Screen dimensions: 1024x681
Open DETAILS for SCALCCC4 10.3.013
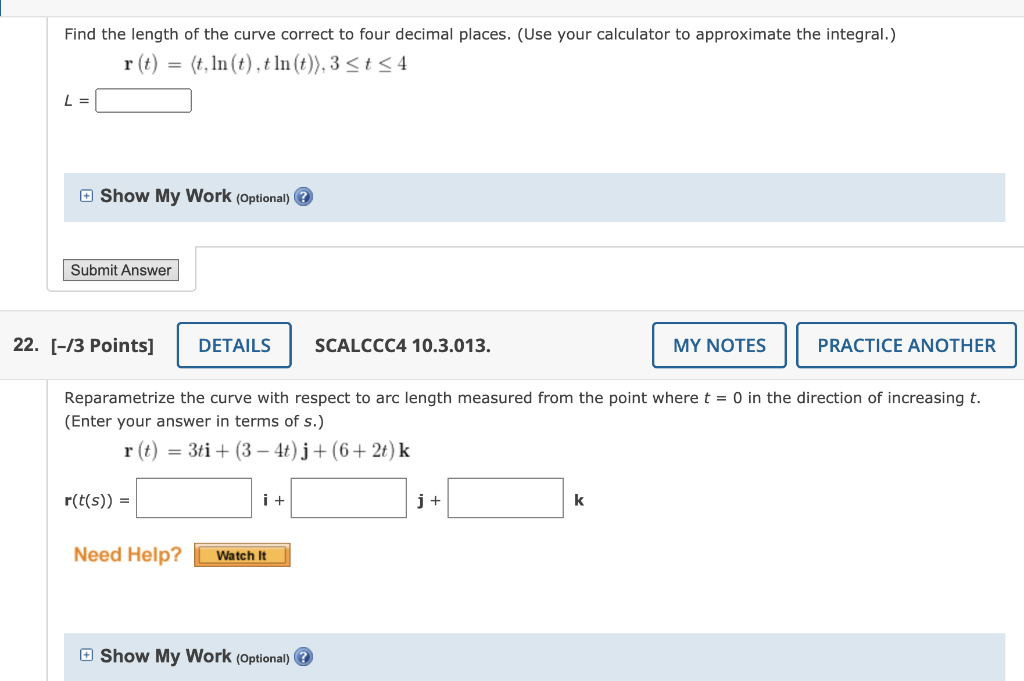(234, 344)
